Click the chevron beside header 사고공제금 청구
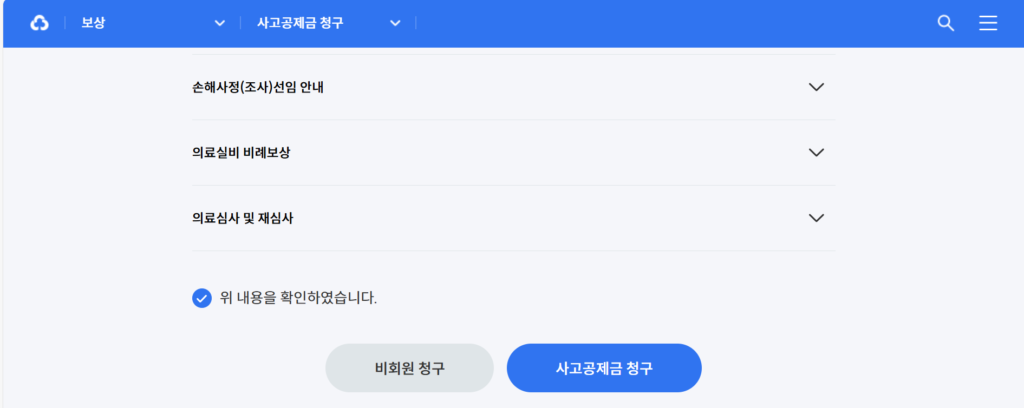1024x408 pixels. (395, 24)
